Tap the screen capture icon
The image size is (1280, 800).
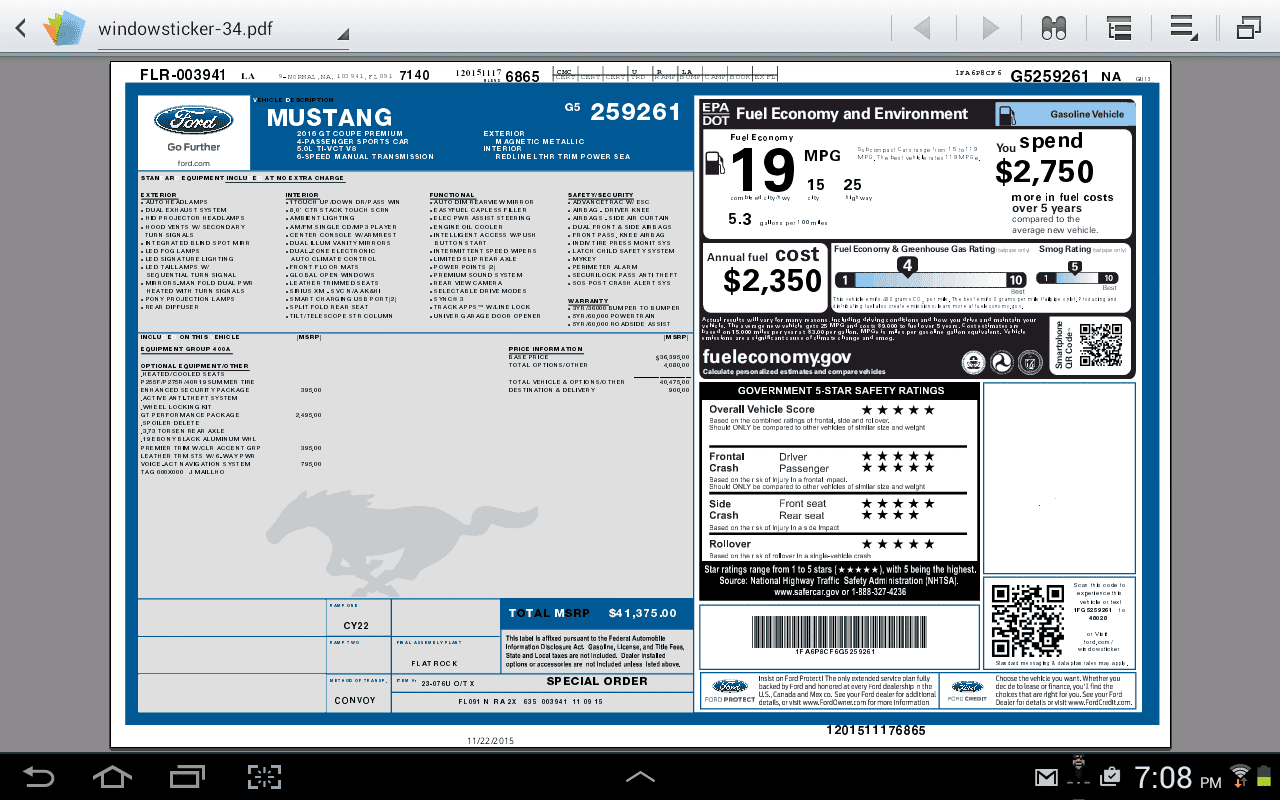(265, 775)
